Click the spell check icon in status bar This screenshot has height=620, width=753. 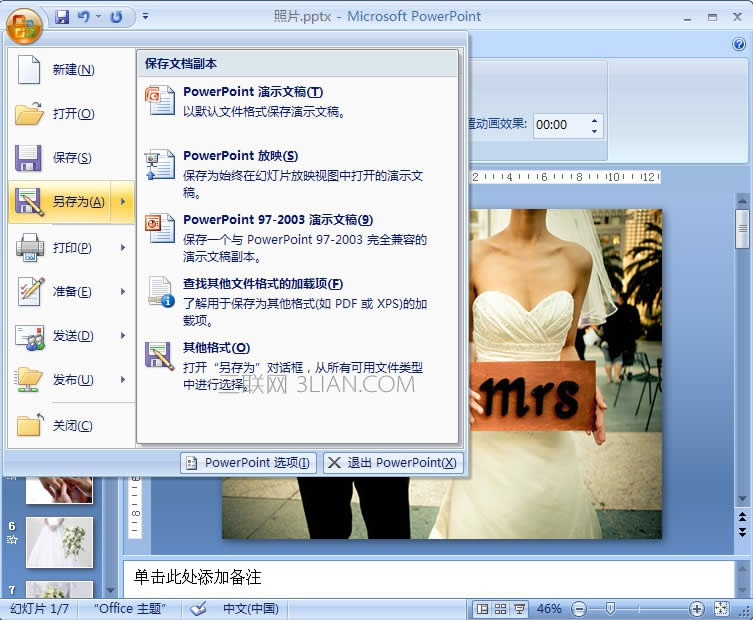(198, 608)
